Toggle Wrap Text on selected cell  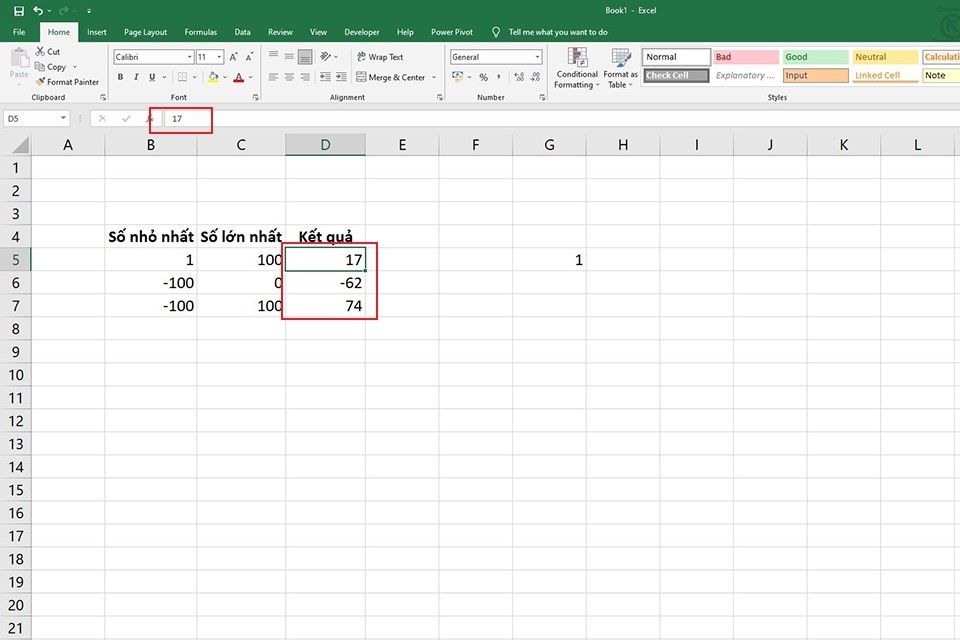380,57
